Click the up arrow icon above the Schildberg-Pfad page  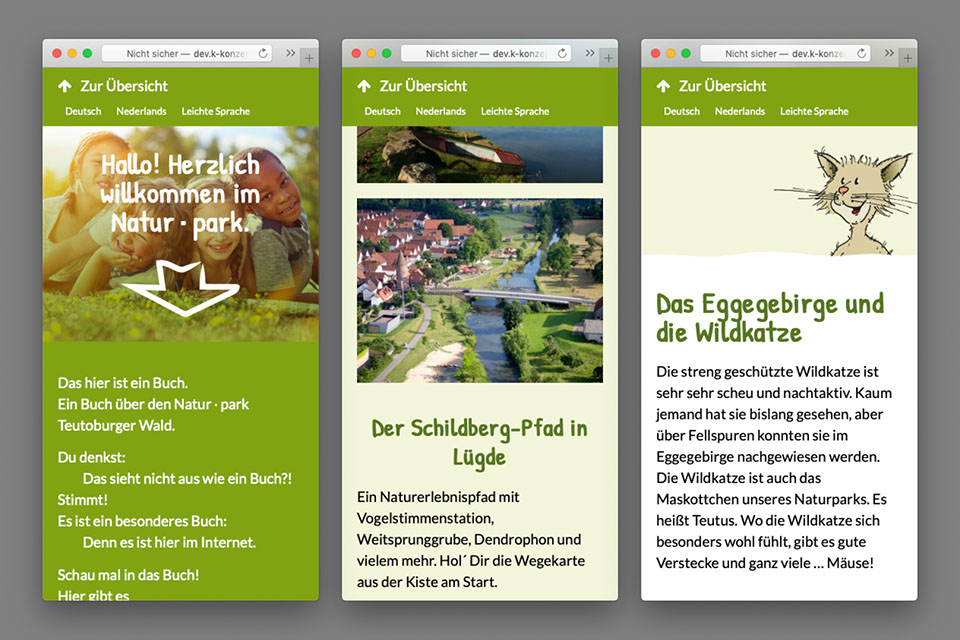pos(364,86)
